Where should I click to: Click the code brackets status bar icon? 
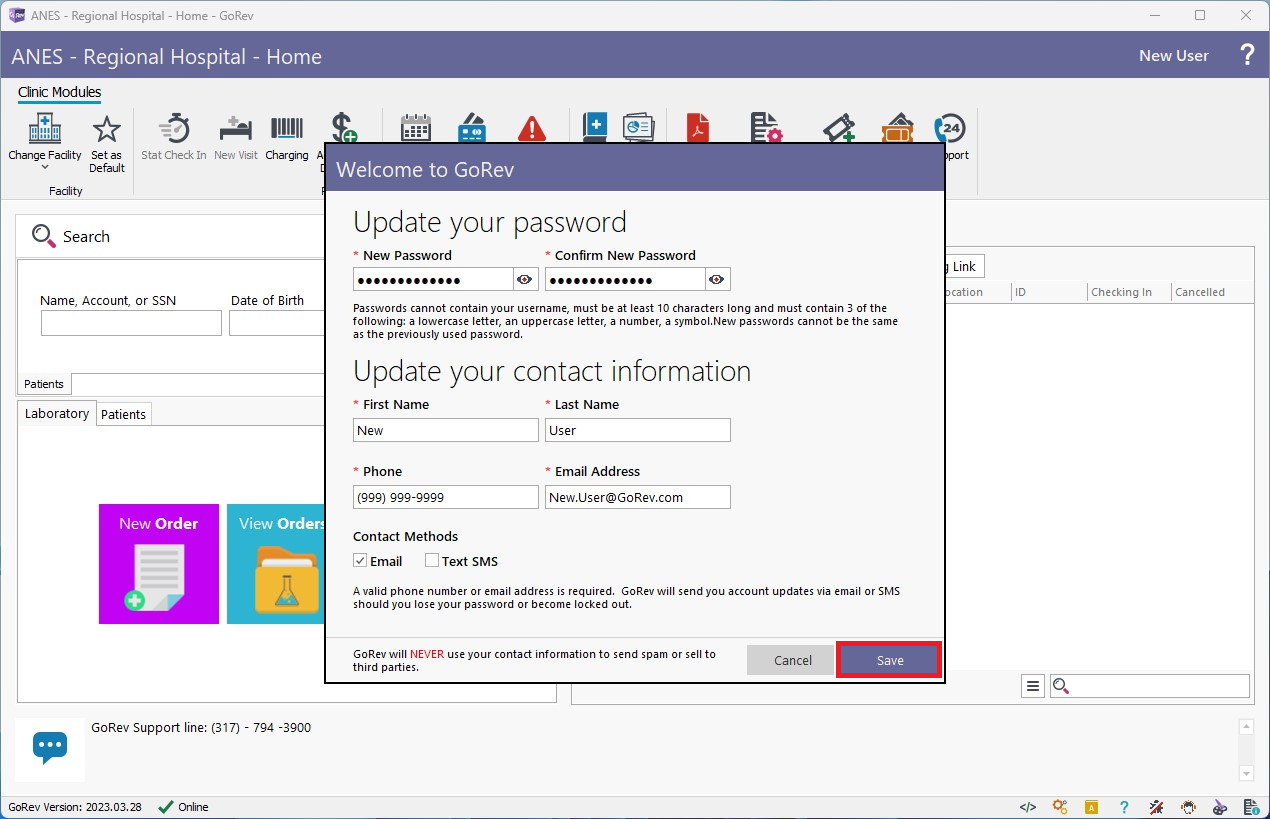point(1027,807)
